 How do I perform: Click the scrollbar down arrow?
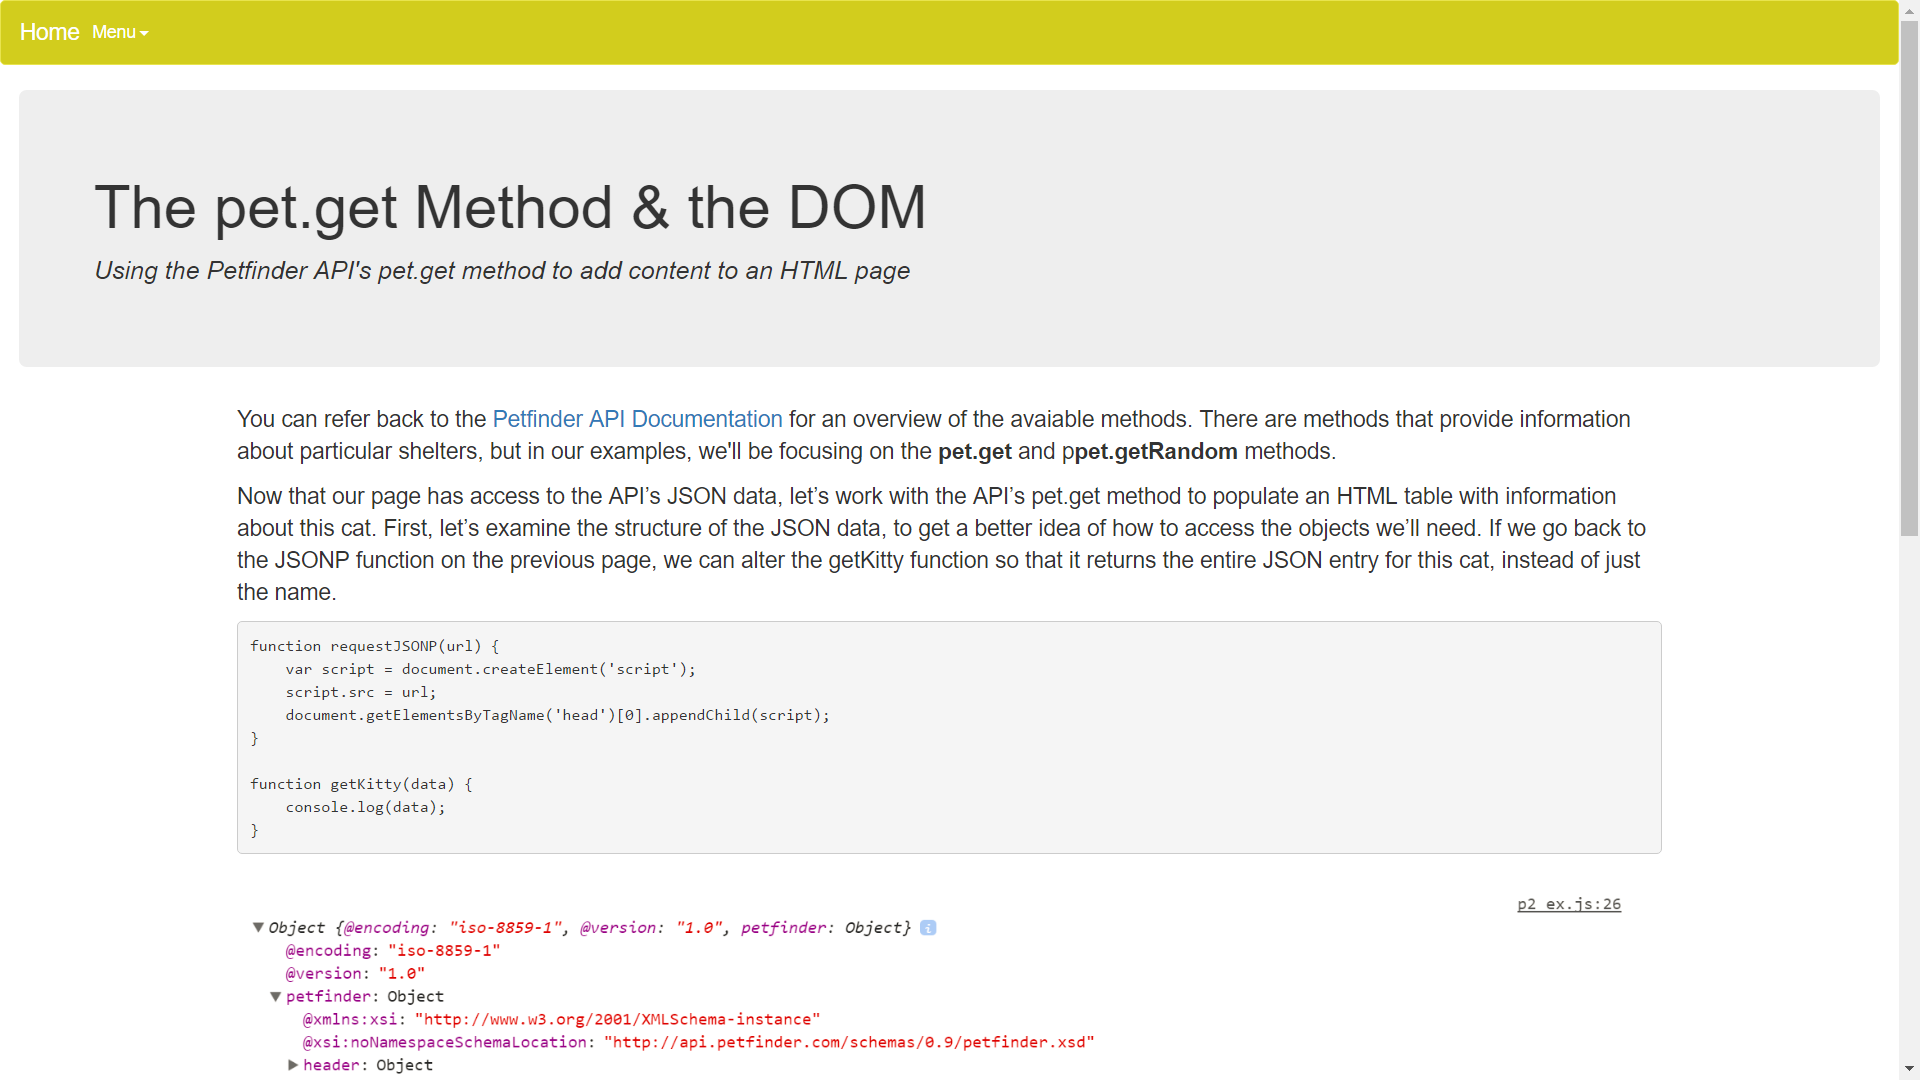(1909, 1069)
